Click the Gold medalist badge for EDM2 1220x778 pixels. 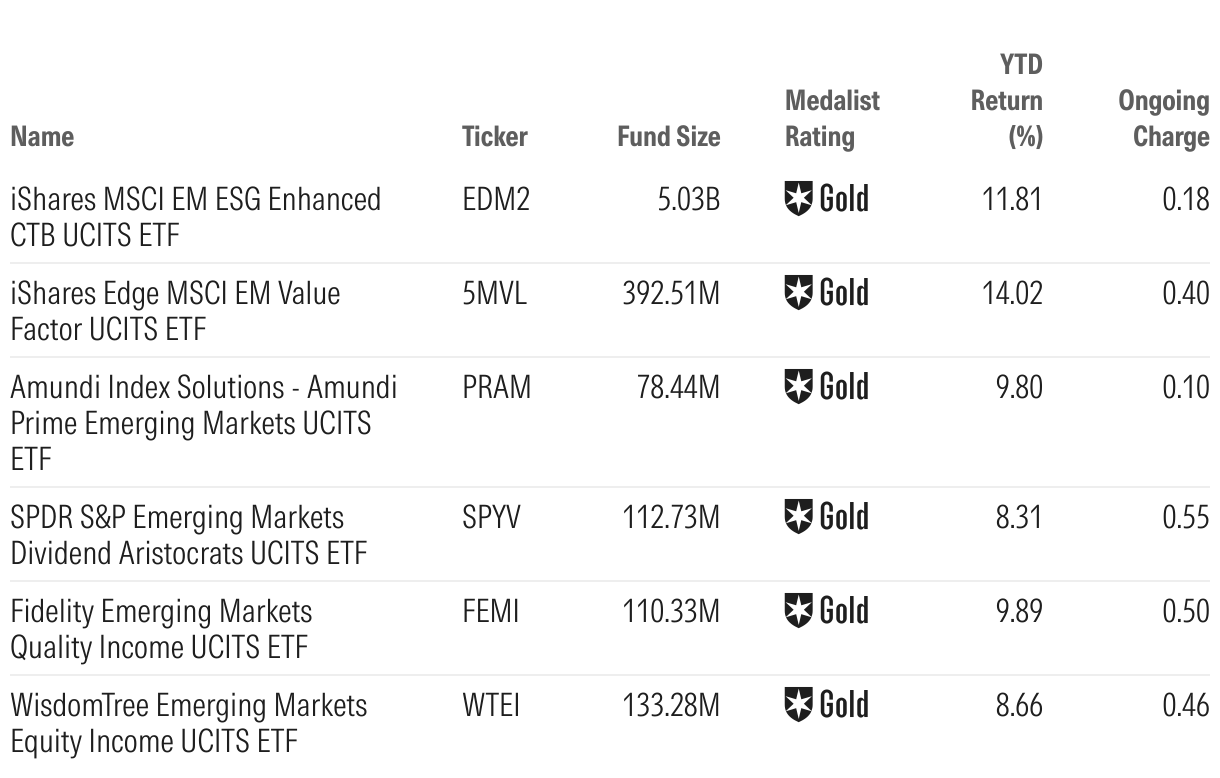pyautogui.click(x=826, y=199)
